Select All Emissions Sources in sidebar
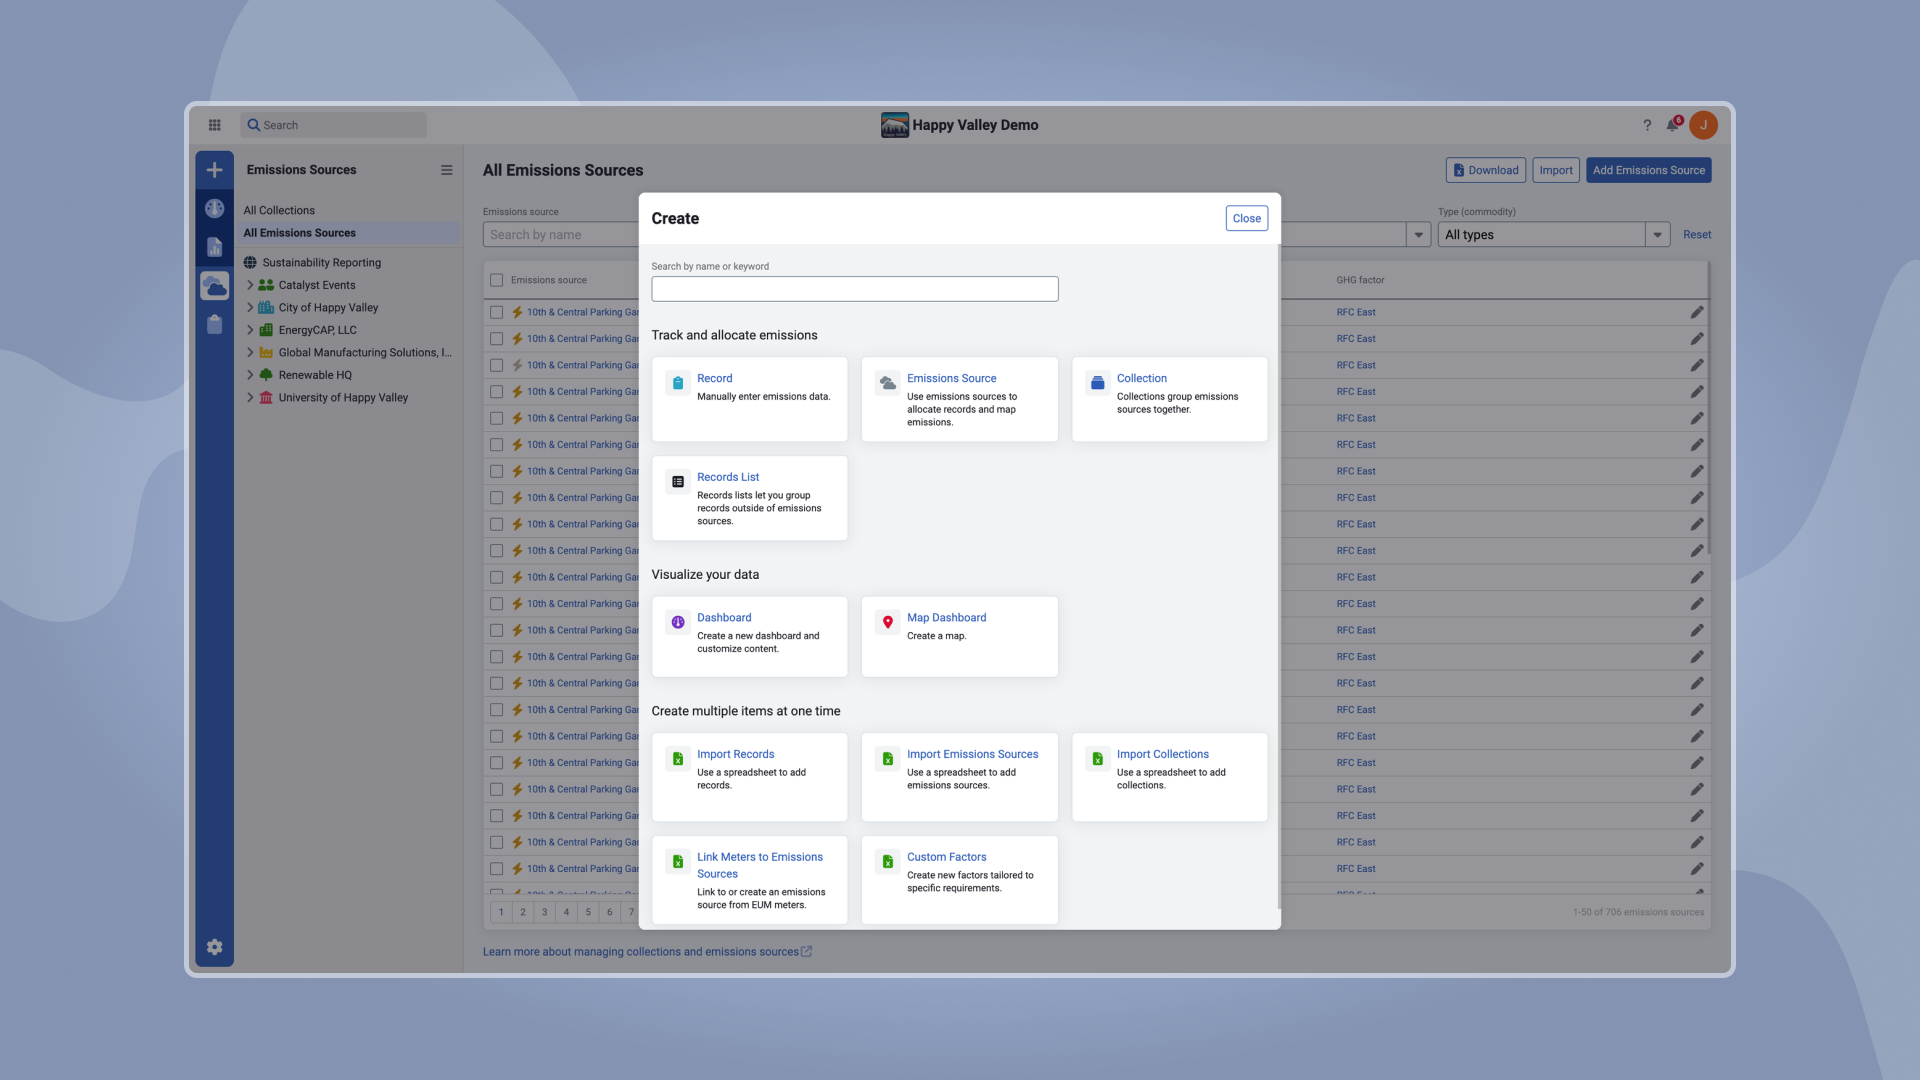Screen dimensions: 1920x1080 coord(300,233)
